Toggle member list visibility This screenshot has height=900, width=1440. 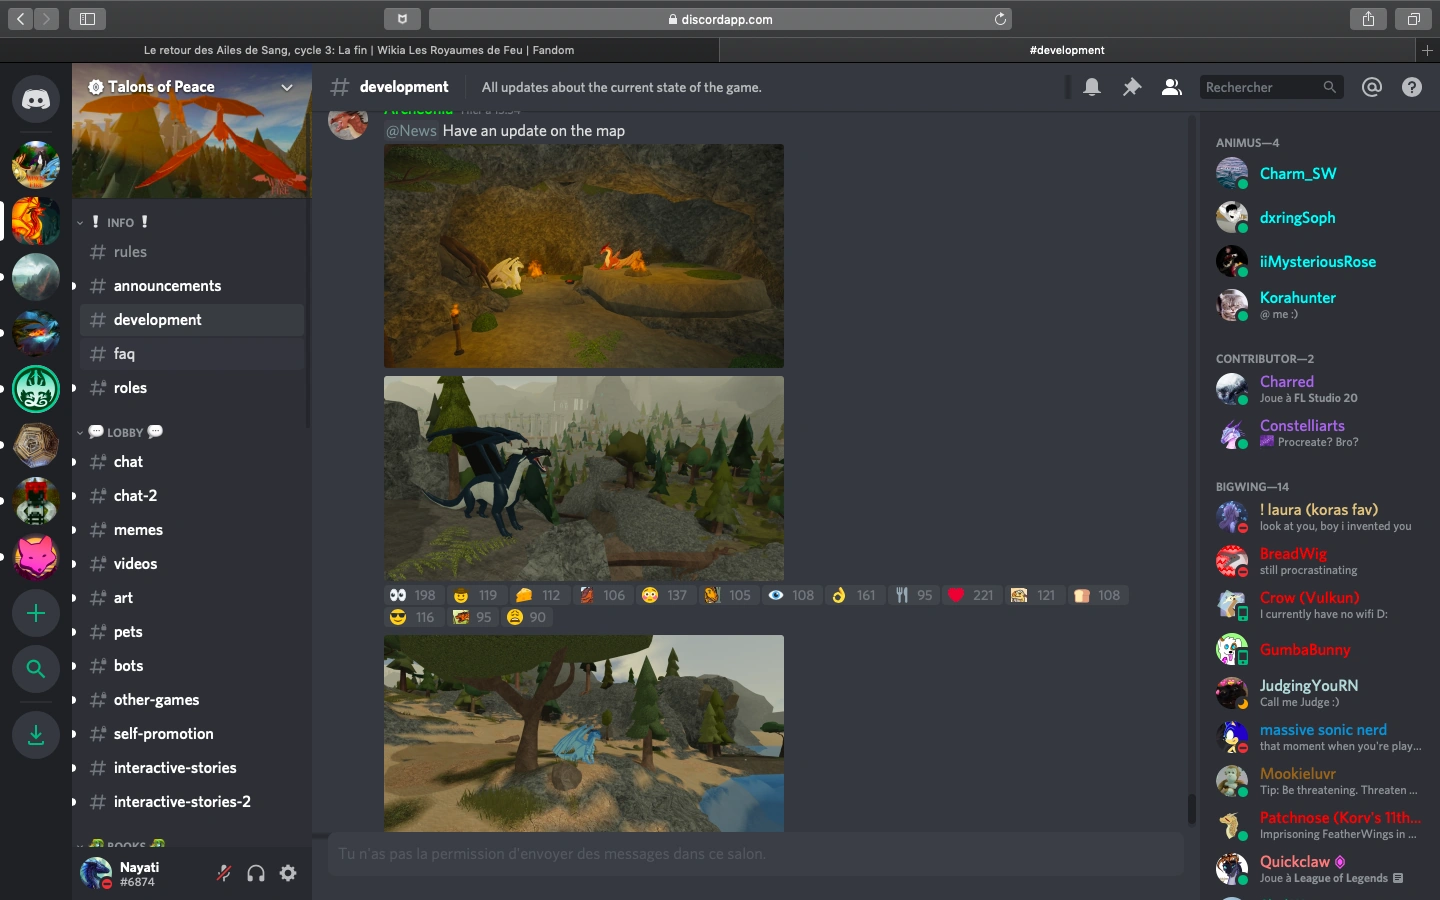[1171, 88]
